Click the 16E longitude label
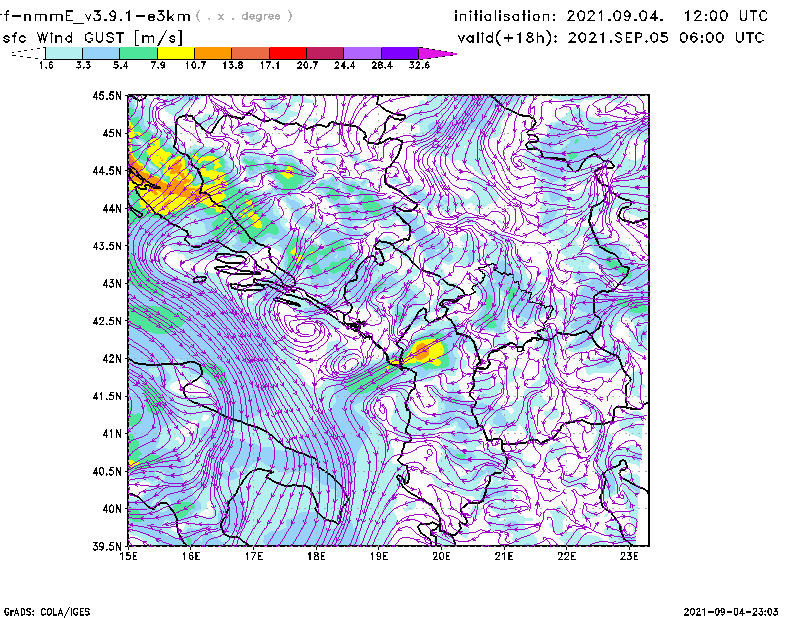The image size is (800, 618). pyautogui.click(x=191, y=556)
